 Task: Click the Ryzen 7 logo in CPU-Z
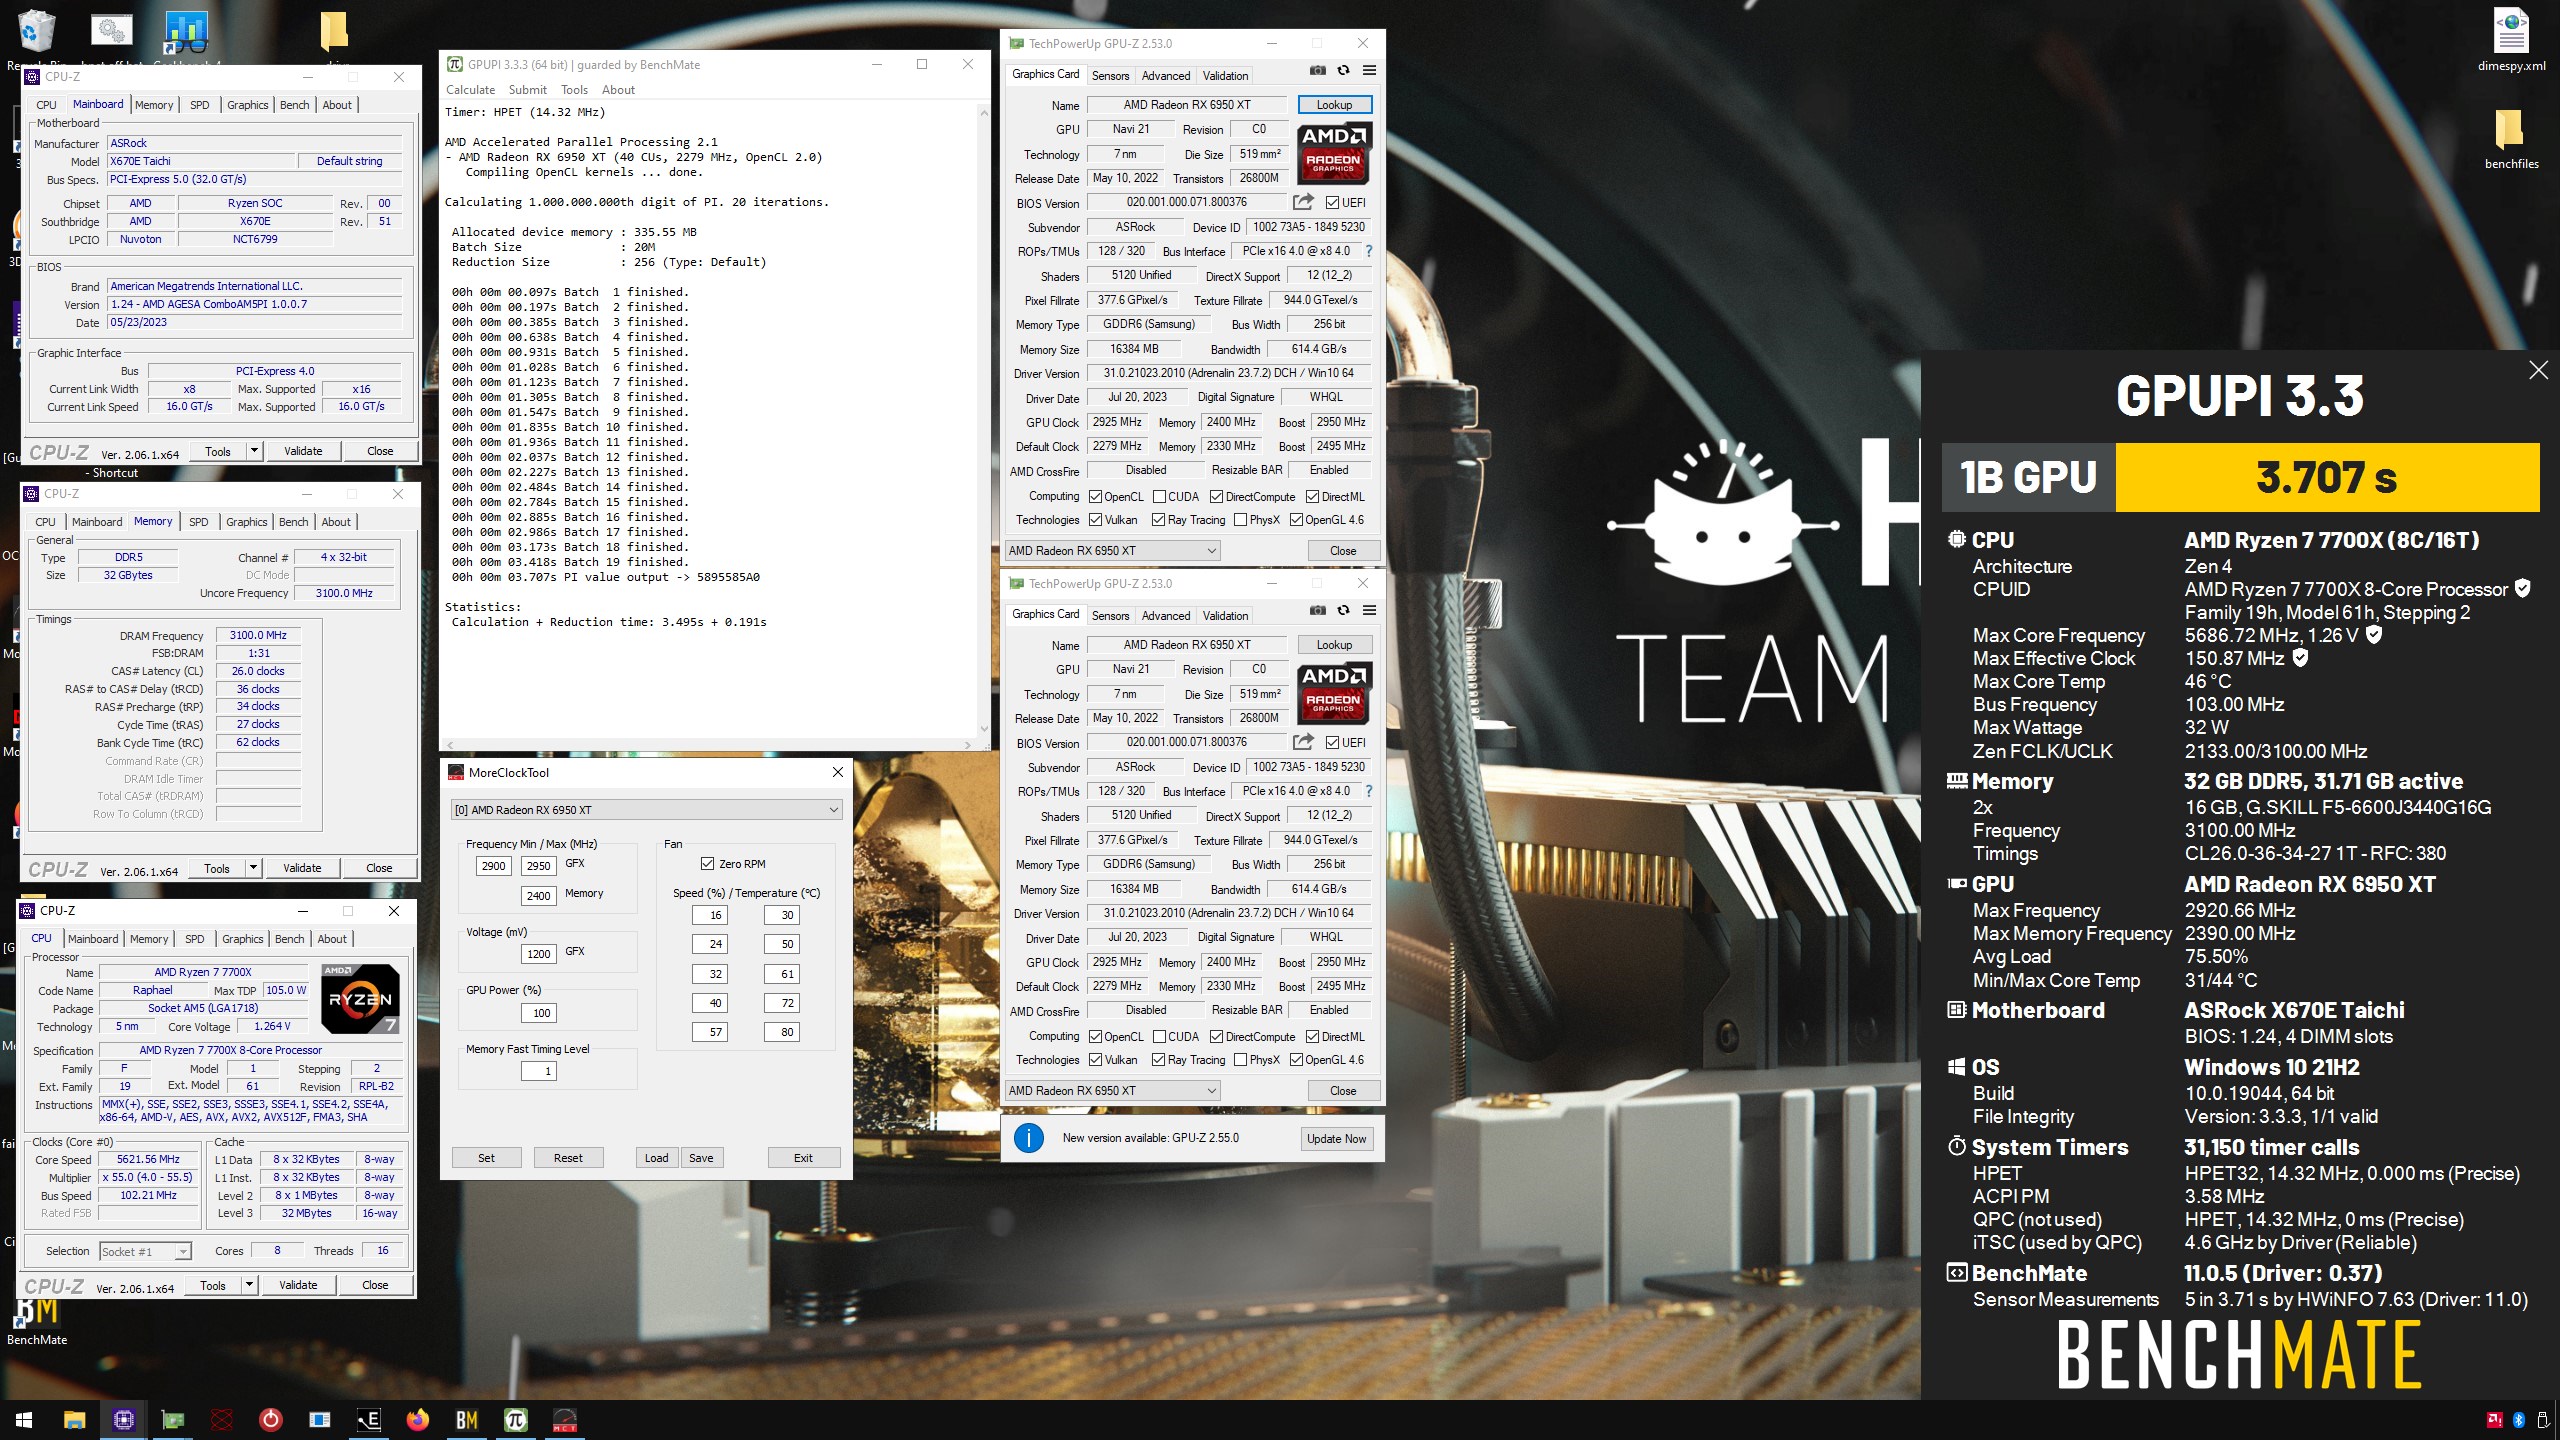point(360,998)
